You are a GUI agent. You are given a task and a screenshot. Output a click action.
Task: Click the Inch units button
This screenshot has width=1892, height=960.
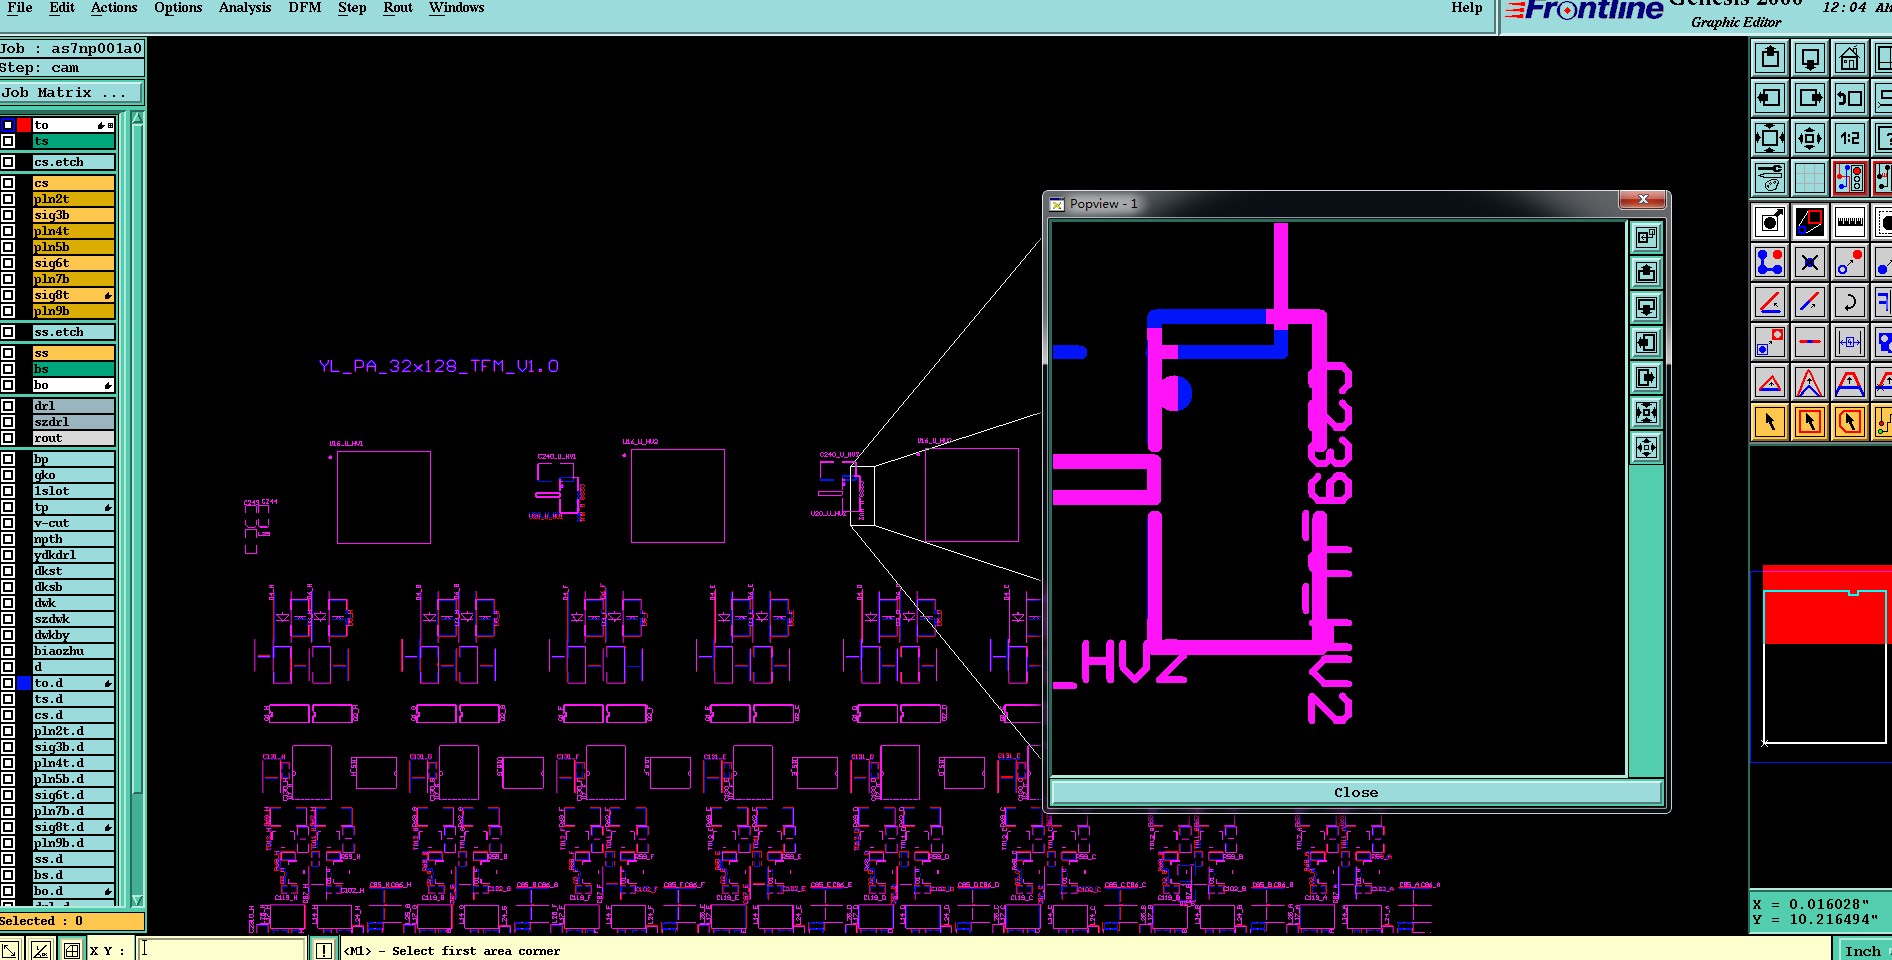(1863, 951)
